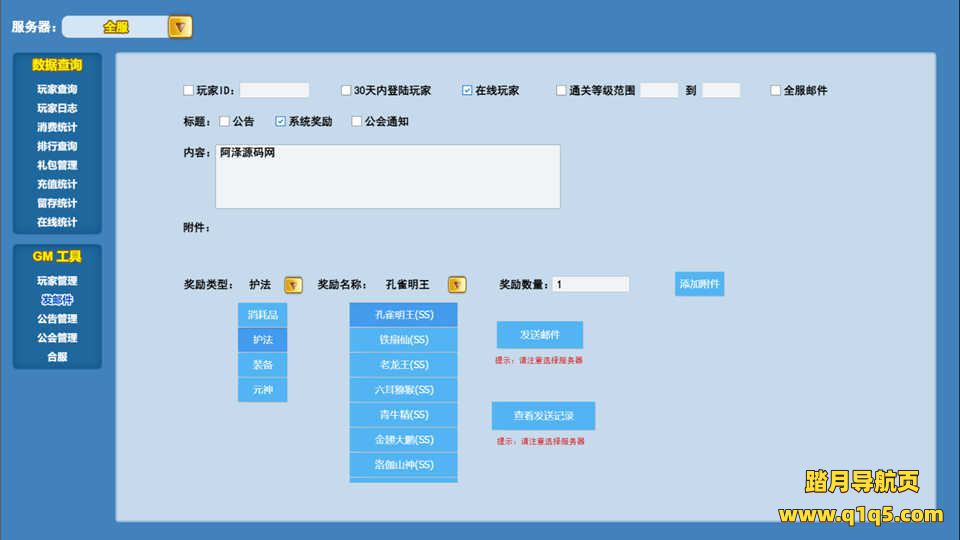Select 六耳猕猴(SS) in the reward name list

(x=403, y=390)
